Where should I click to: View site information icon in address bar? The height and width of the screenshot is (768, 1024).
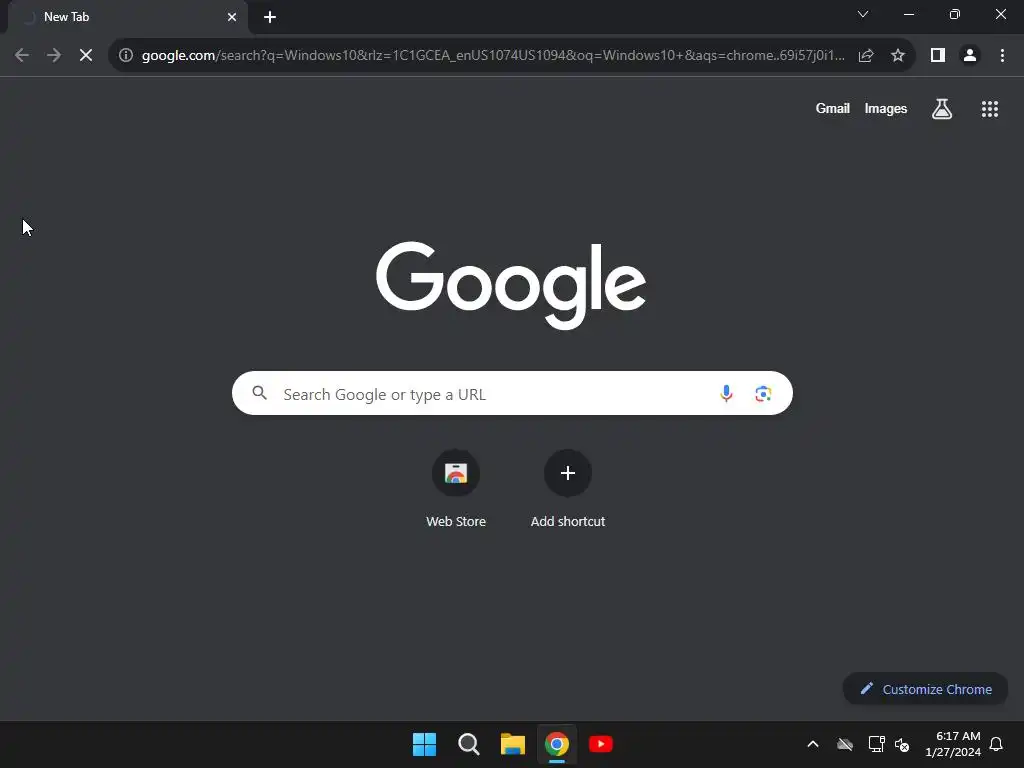(x=126, y=56)
